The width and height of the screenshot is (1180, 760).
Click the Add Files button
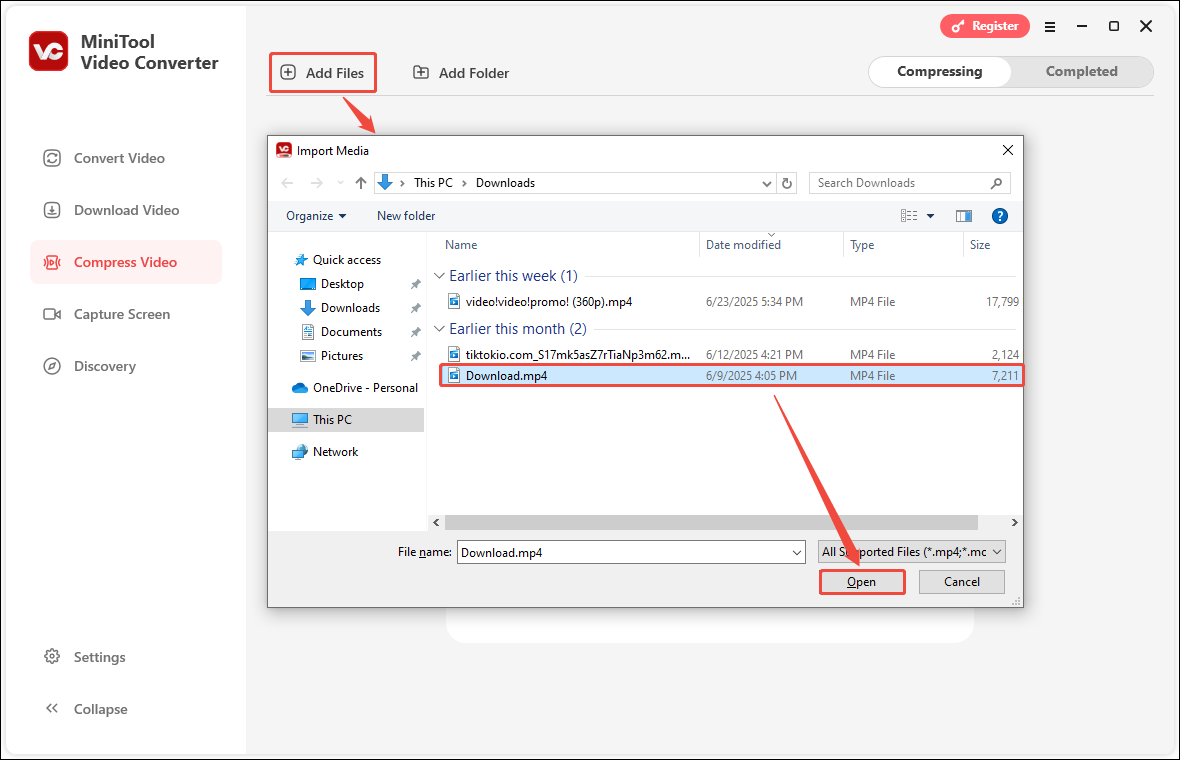coord(323,73)
